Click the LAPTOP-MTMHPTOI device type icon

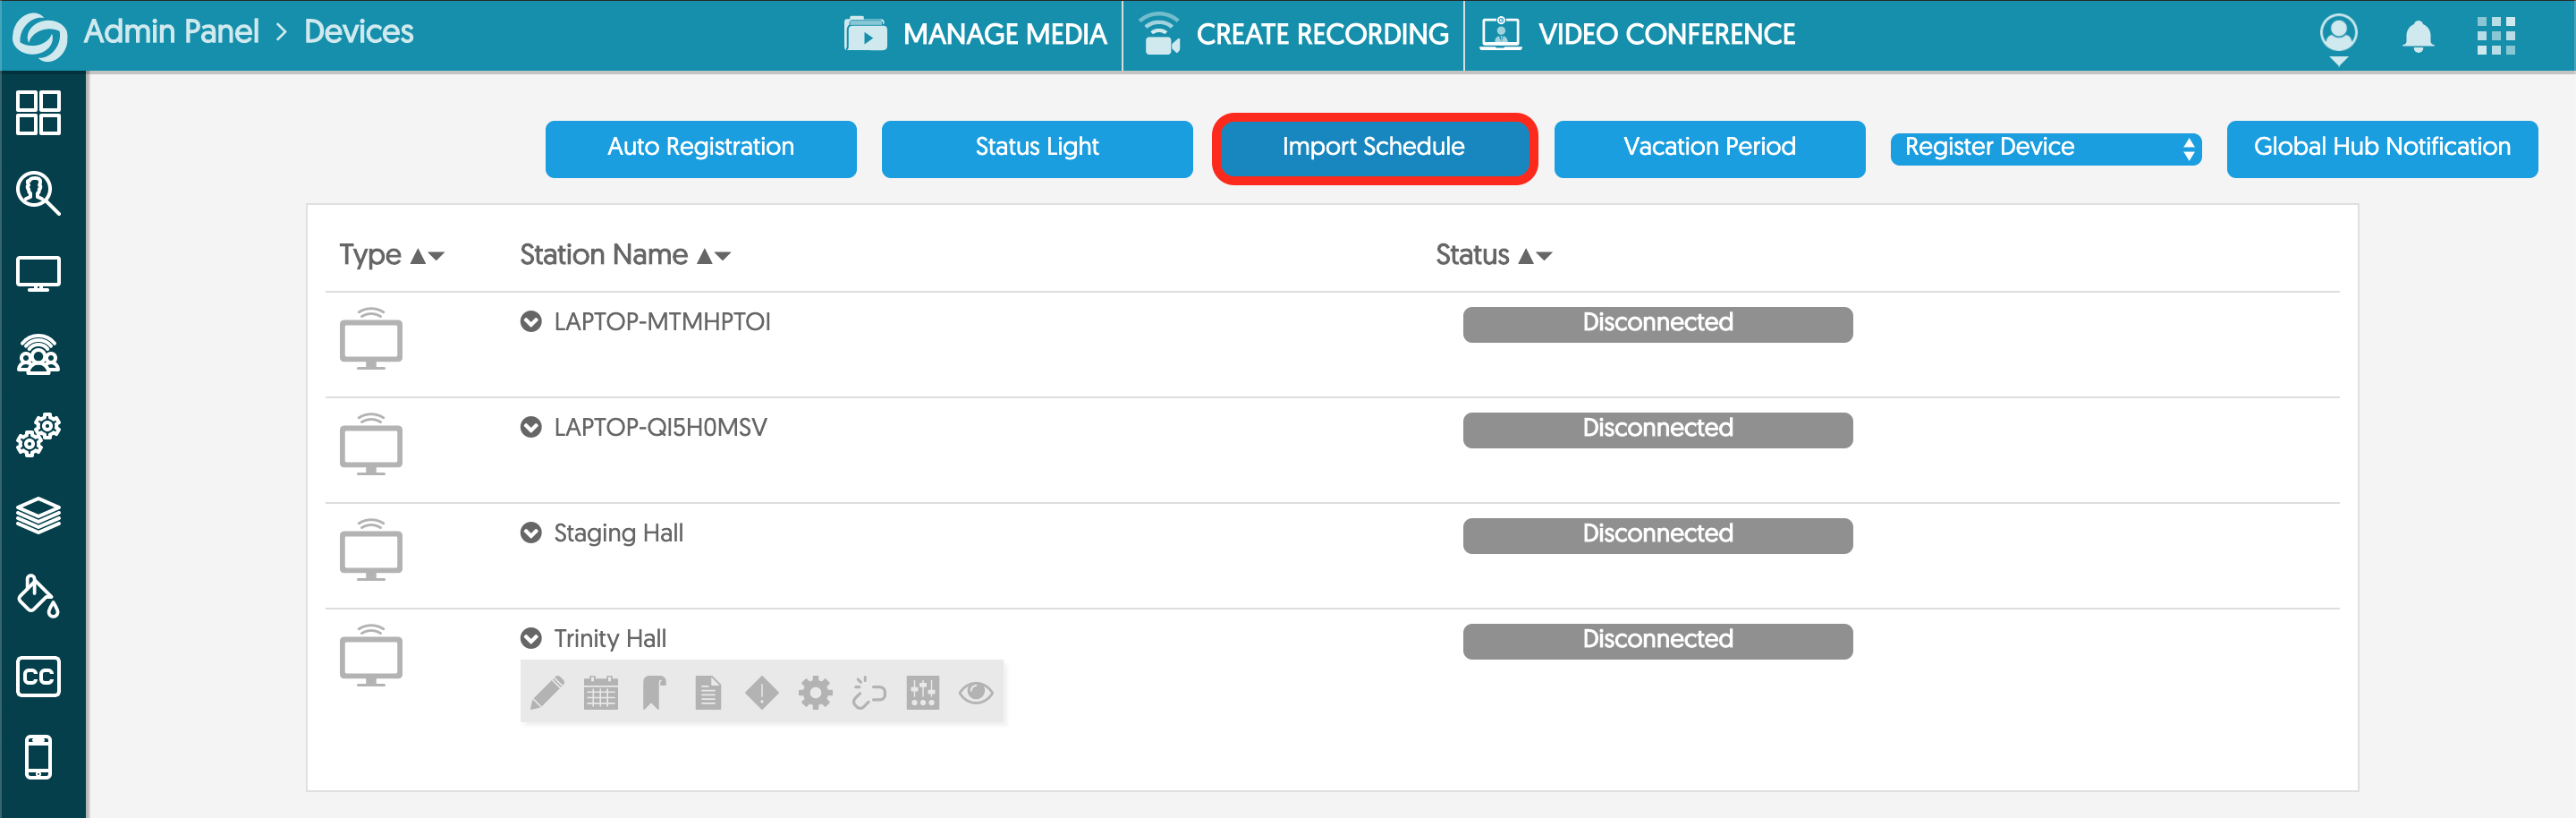(371, 339)
